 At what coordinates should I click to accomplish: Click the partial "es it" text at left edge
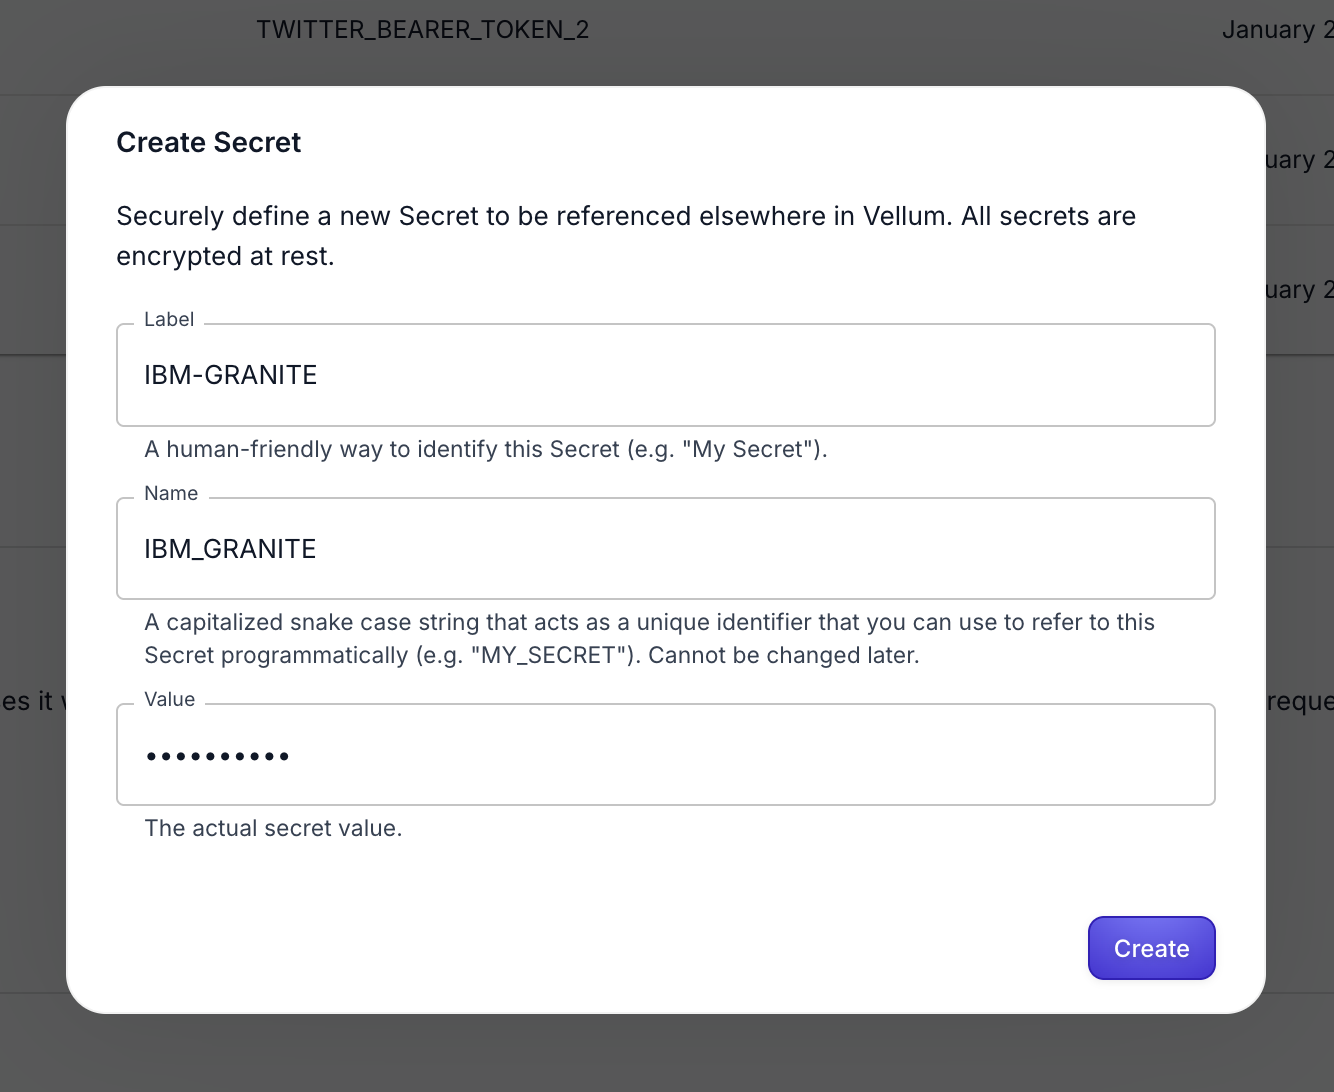28,701
